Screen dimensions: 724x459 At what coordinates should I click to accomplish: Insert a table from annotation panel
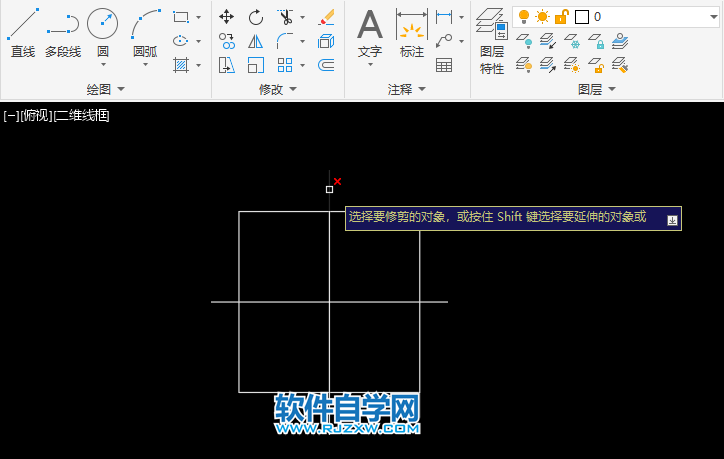[x=444, y=65]
